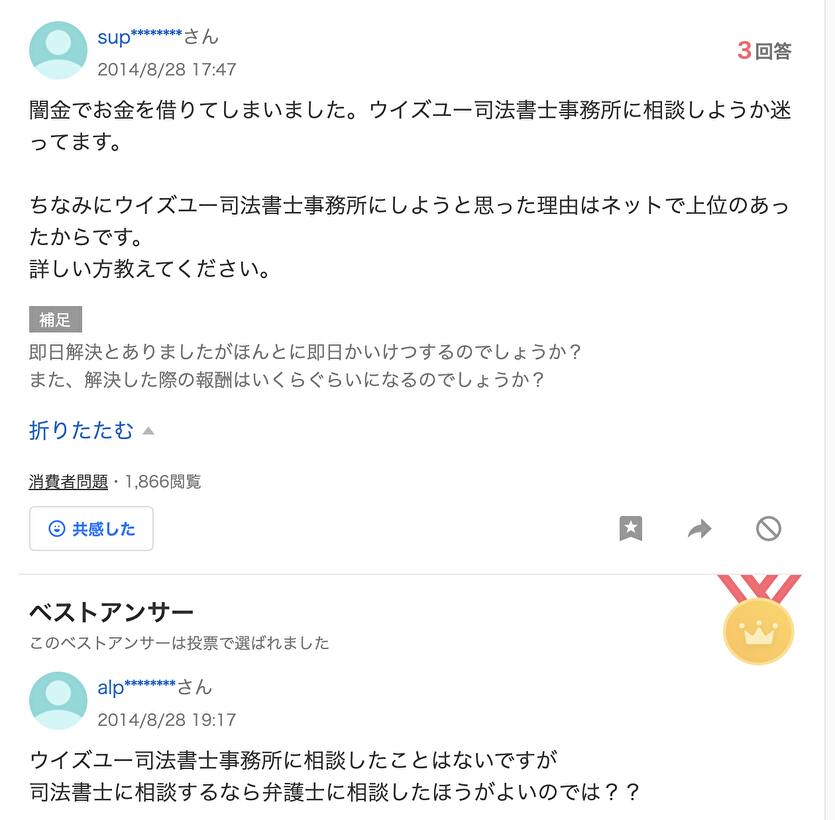
Task: Click the smiley icon inside 共感した button
Action: tap(57, 529)
